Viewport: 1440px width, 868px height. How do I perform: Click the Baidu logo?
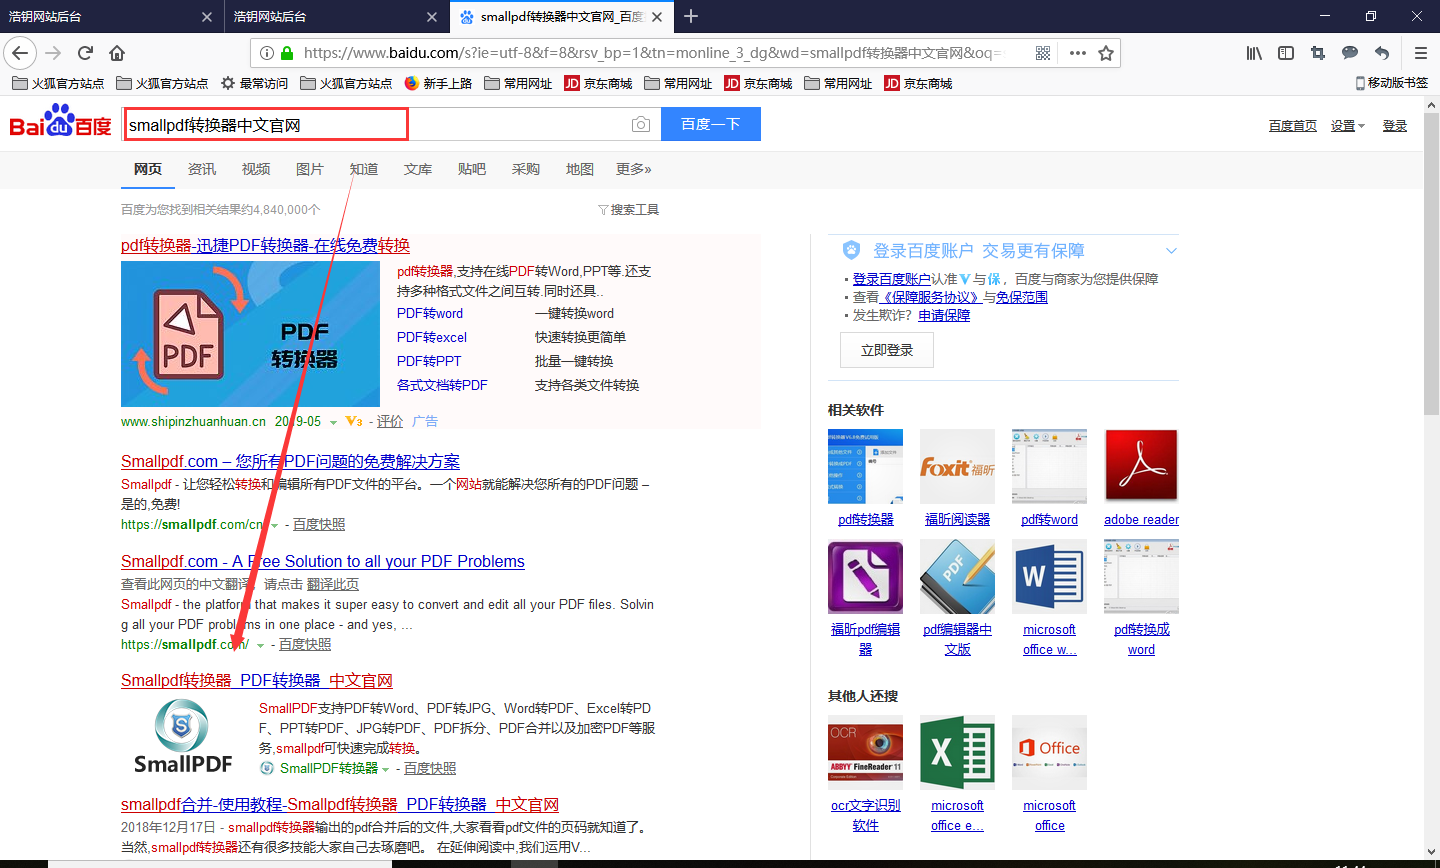click(61, 121)
